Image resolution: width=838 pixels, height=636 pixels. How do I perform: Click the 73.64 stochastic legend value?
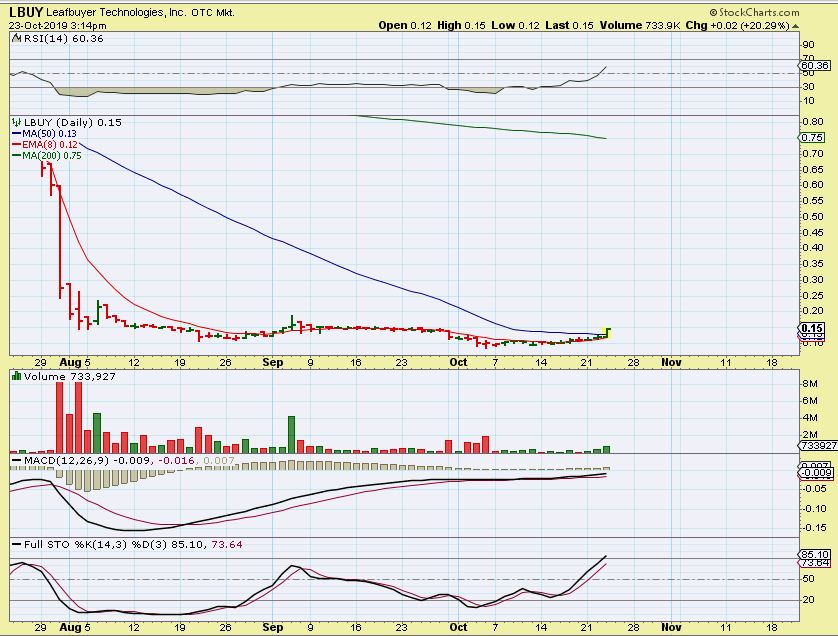pyautogui.click(x=227, y=545)
